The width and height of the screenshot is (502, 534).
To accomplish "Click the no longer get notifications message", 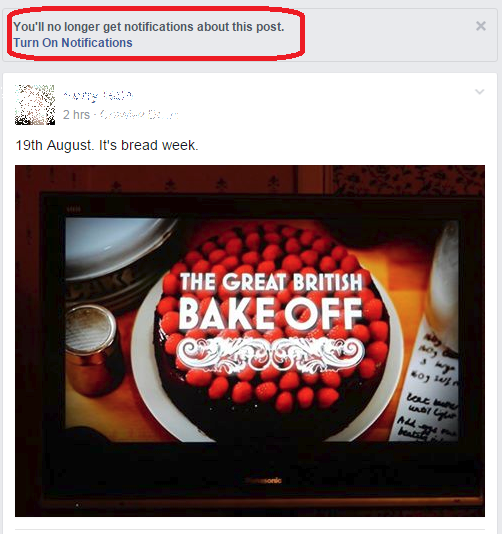I will (148, 27).
